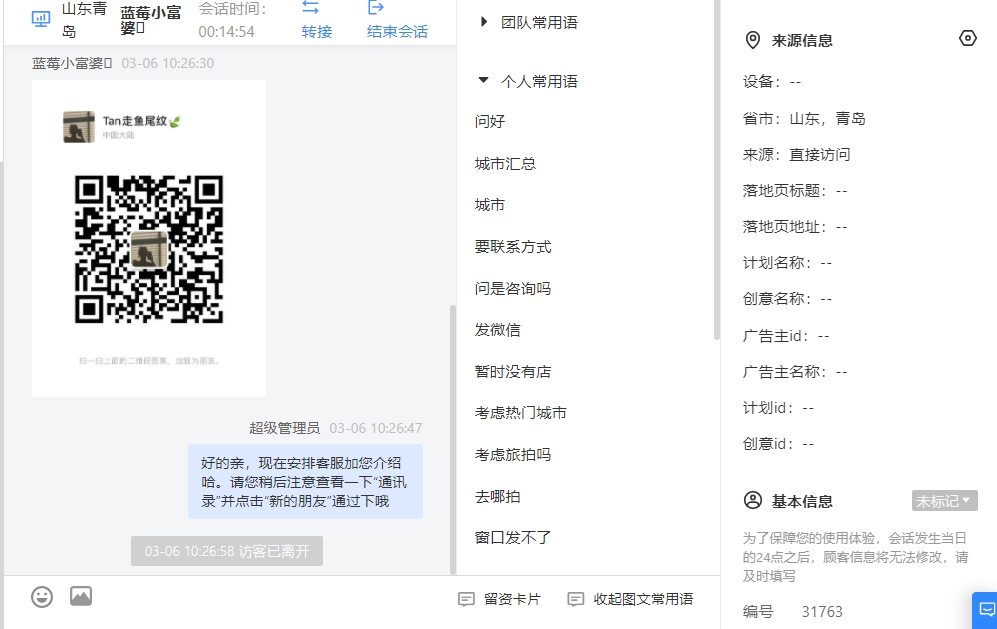Click the 创意名称 row
The height and width of the screenshot is (629, 997).
point(787,299)
